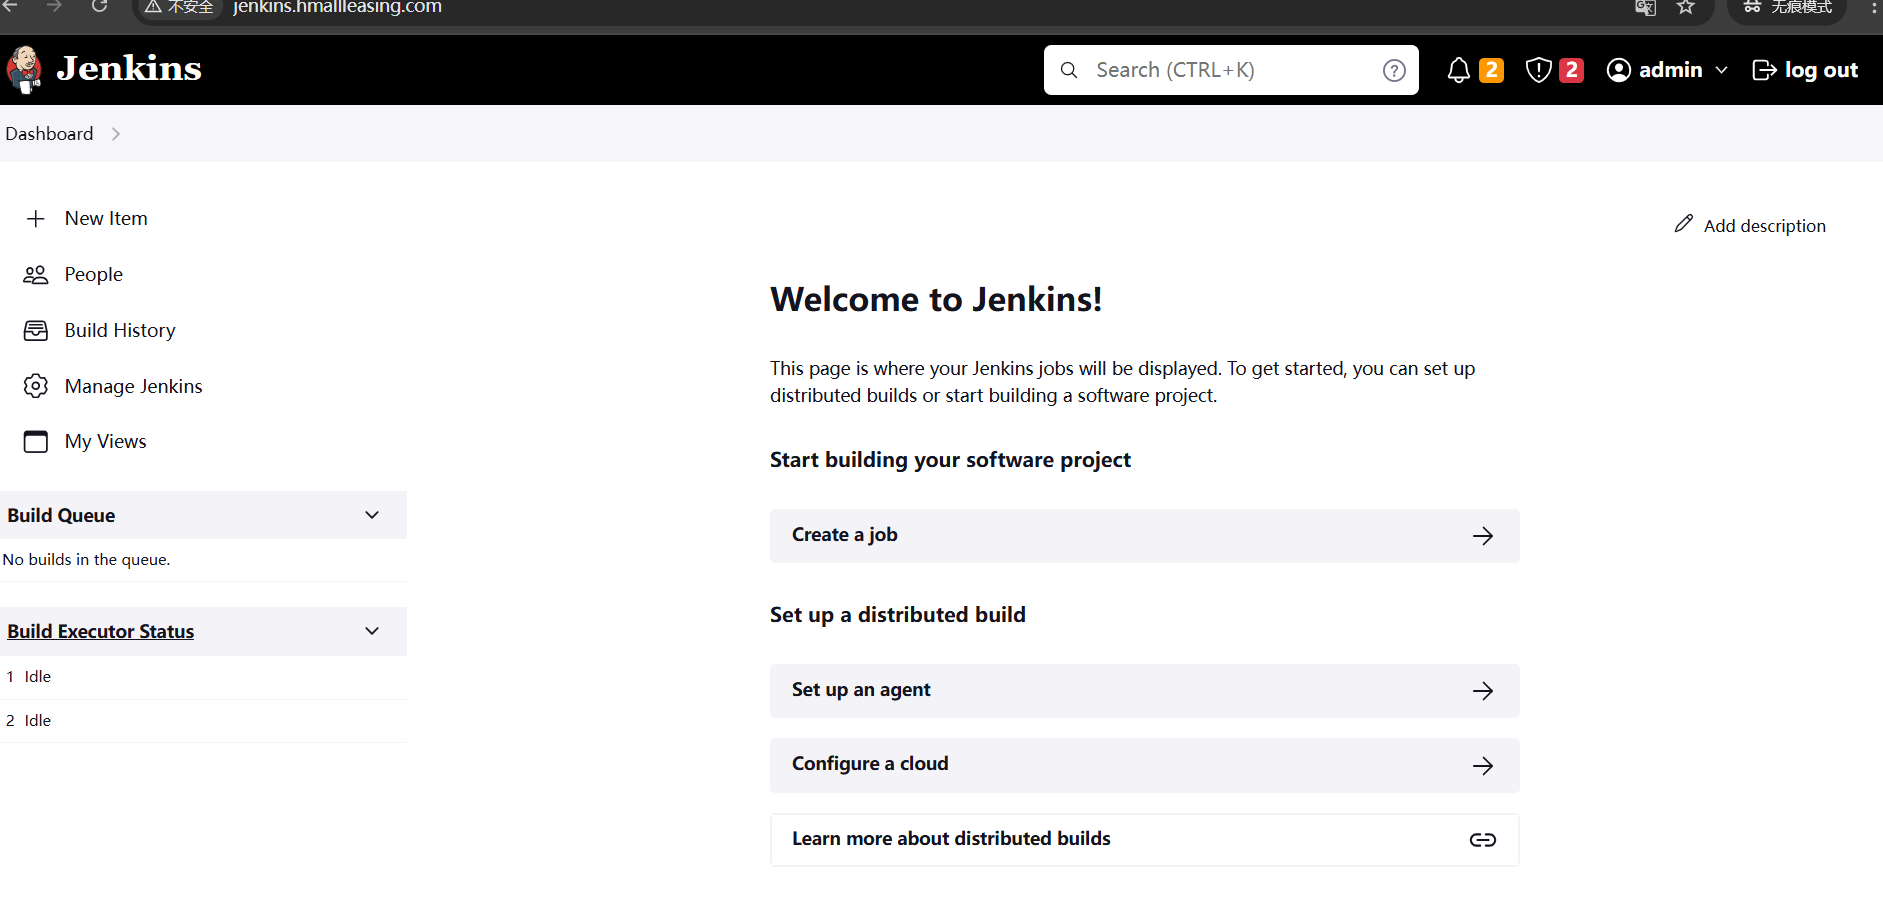Go to Dashboard breadcrumb
Screen dimensions: 1883x915
pos(49,134)
